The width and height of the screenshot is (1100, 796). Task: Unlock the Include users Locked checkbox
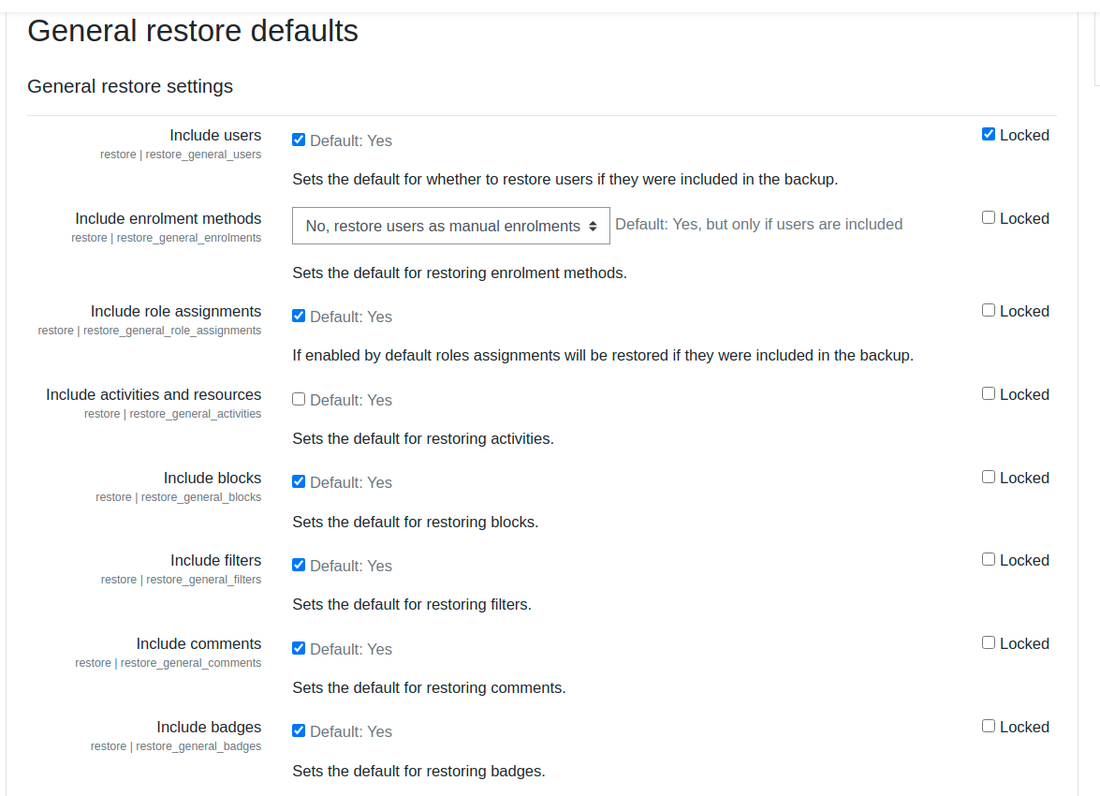(988, 134)
